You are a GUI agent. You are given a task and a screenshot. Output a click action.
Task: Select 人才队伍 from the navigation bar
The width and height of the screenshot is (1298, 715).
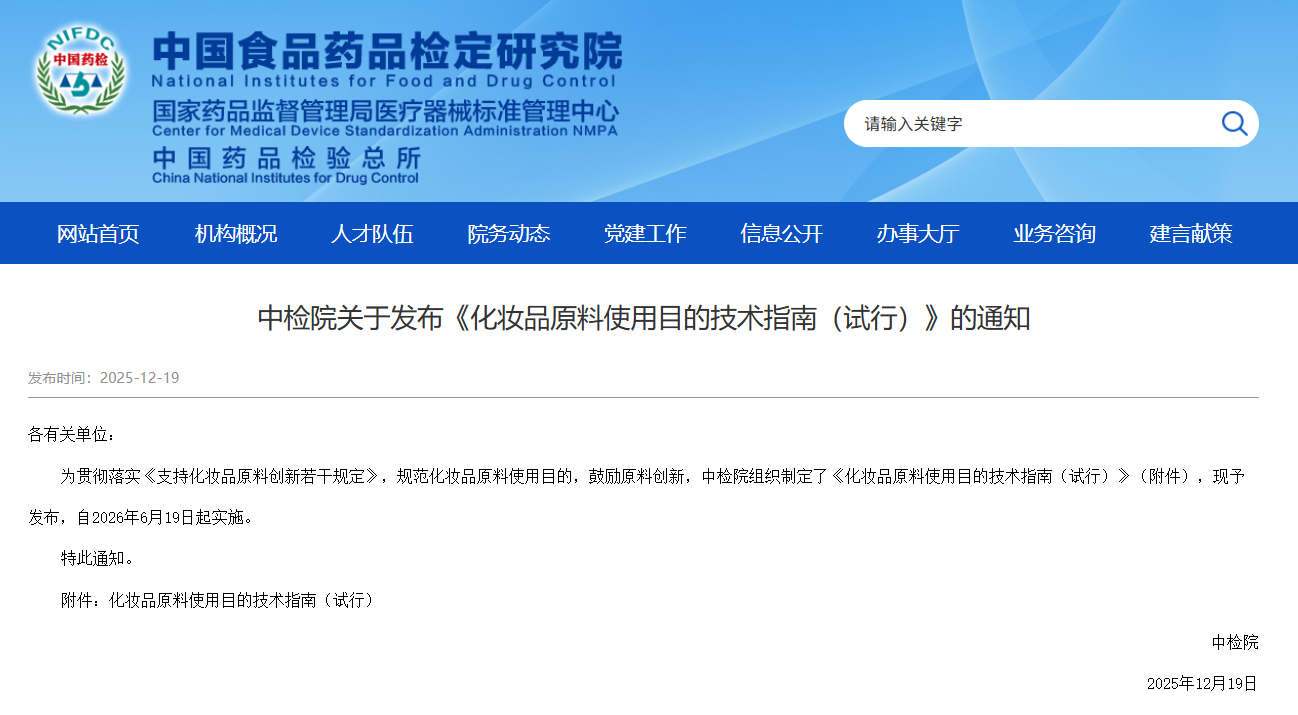372,234
